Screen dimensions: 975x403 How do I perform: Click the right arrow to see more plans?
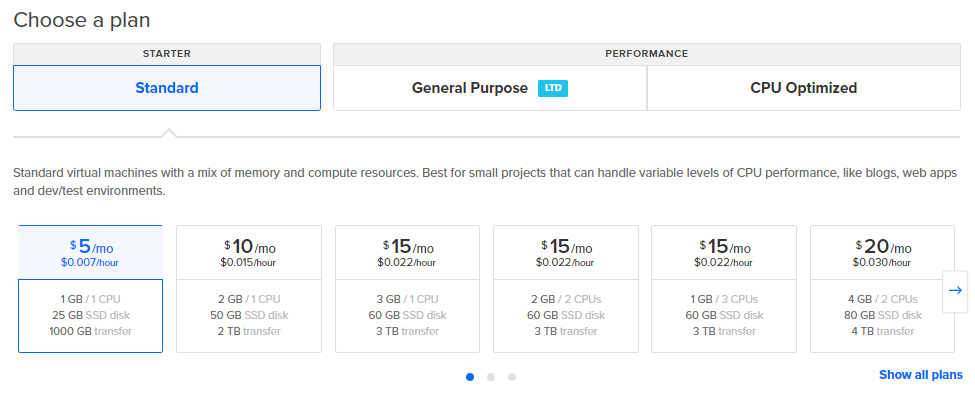click(955, 290)
